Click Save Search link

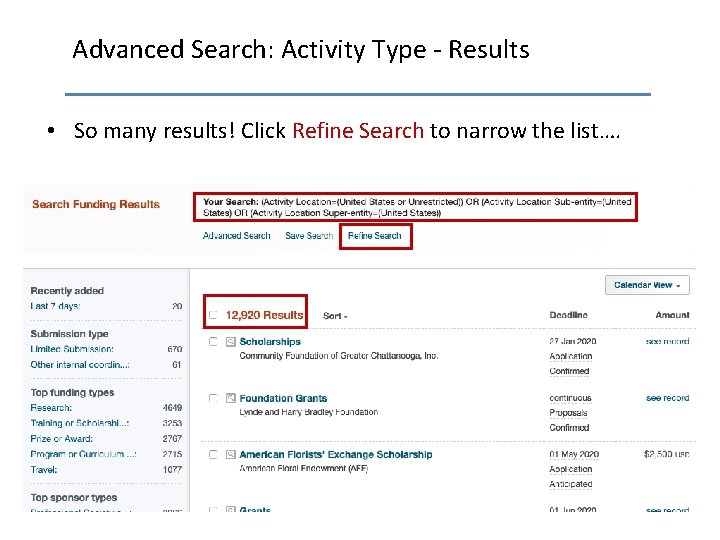coord(309,236)
